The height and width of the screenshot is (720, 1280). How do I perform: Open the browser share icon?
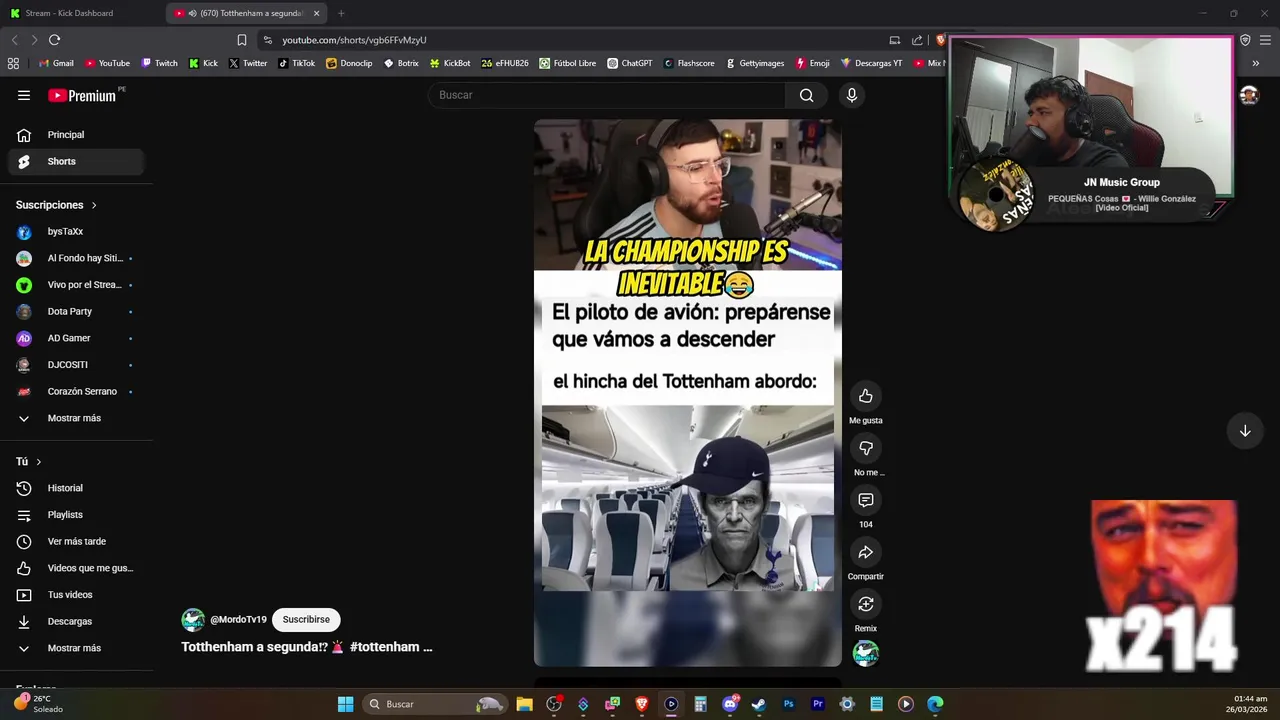coord(917,40)
